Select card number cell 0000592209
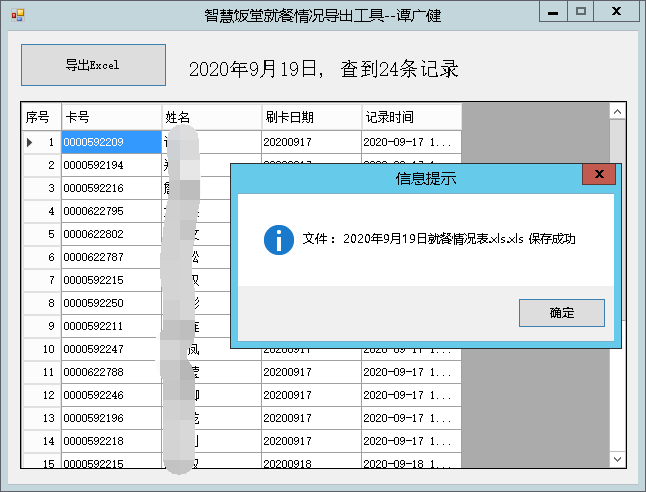The image size is (646, 492). [x=111, y=142]
